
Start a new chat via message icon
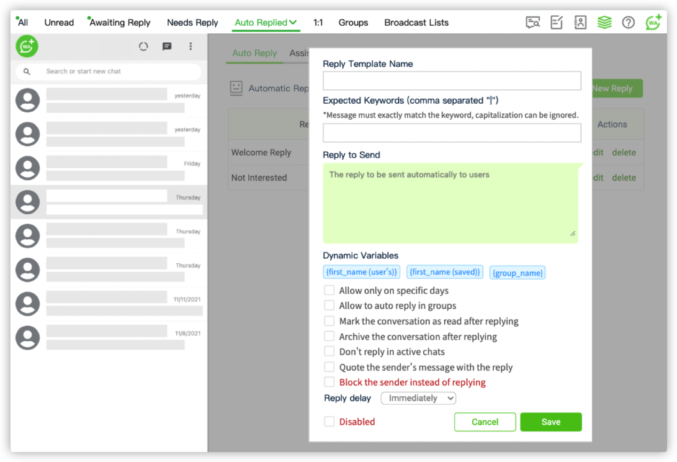coord(167,46)
